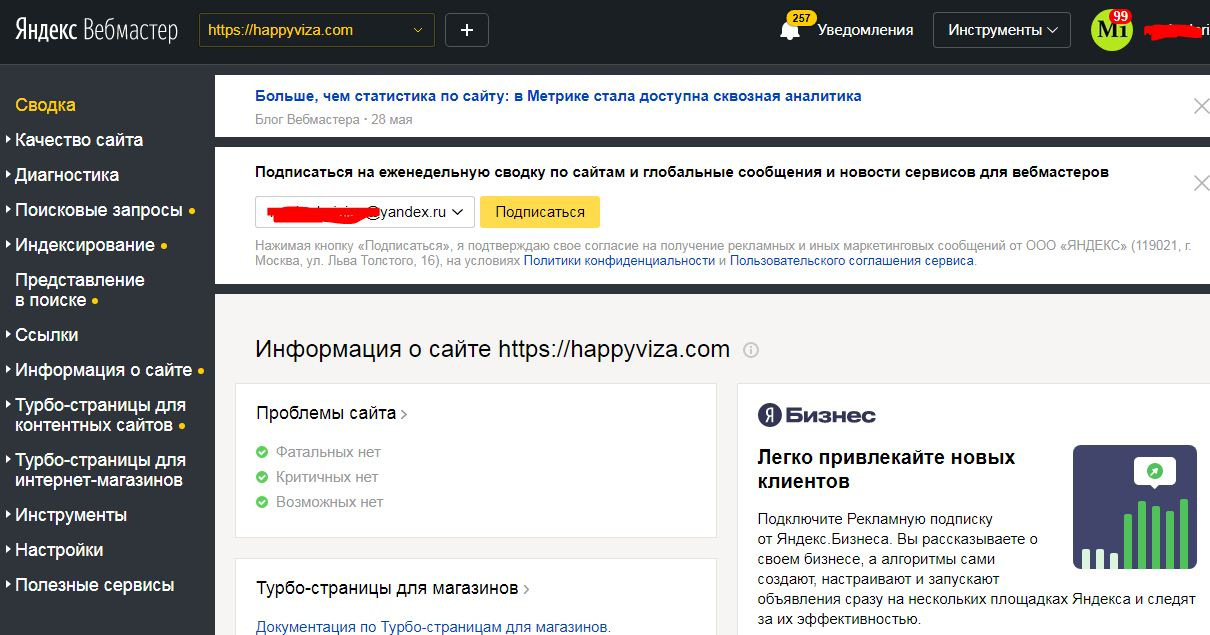
Task: Click the Яндекс Бизнес logo
Action: pos(817,415)
